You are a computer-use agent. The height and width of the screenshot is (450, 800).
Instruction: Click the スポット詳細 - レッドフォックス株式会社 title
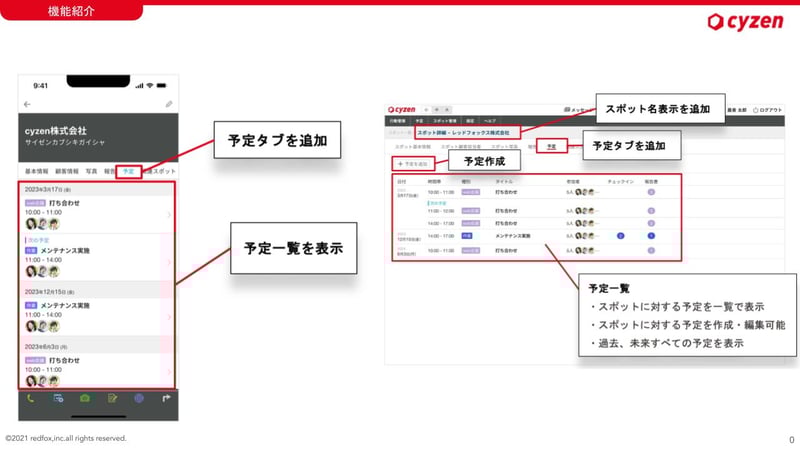[463, 133]
